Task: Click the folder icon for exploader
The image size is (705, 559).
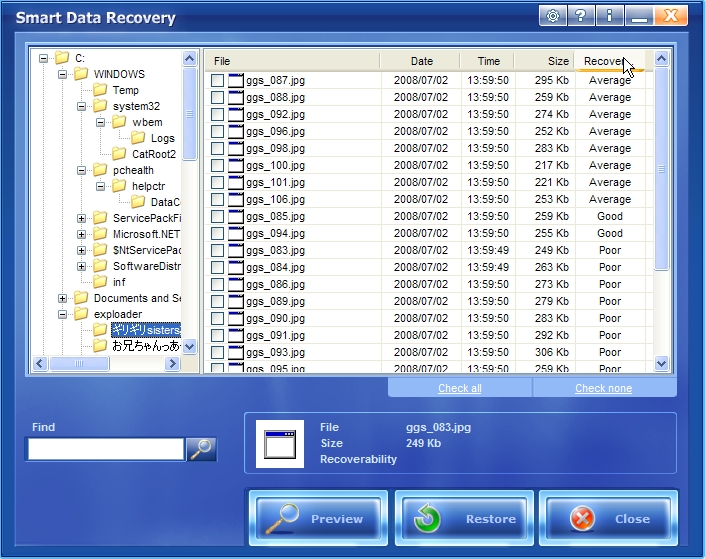Action: tap(81, 314)
